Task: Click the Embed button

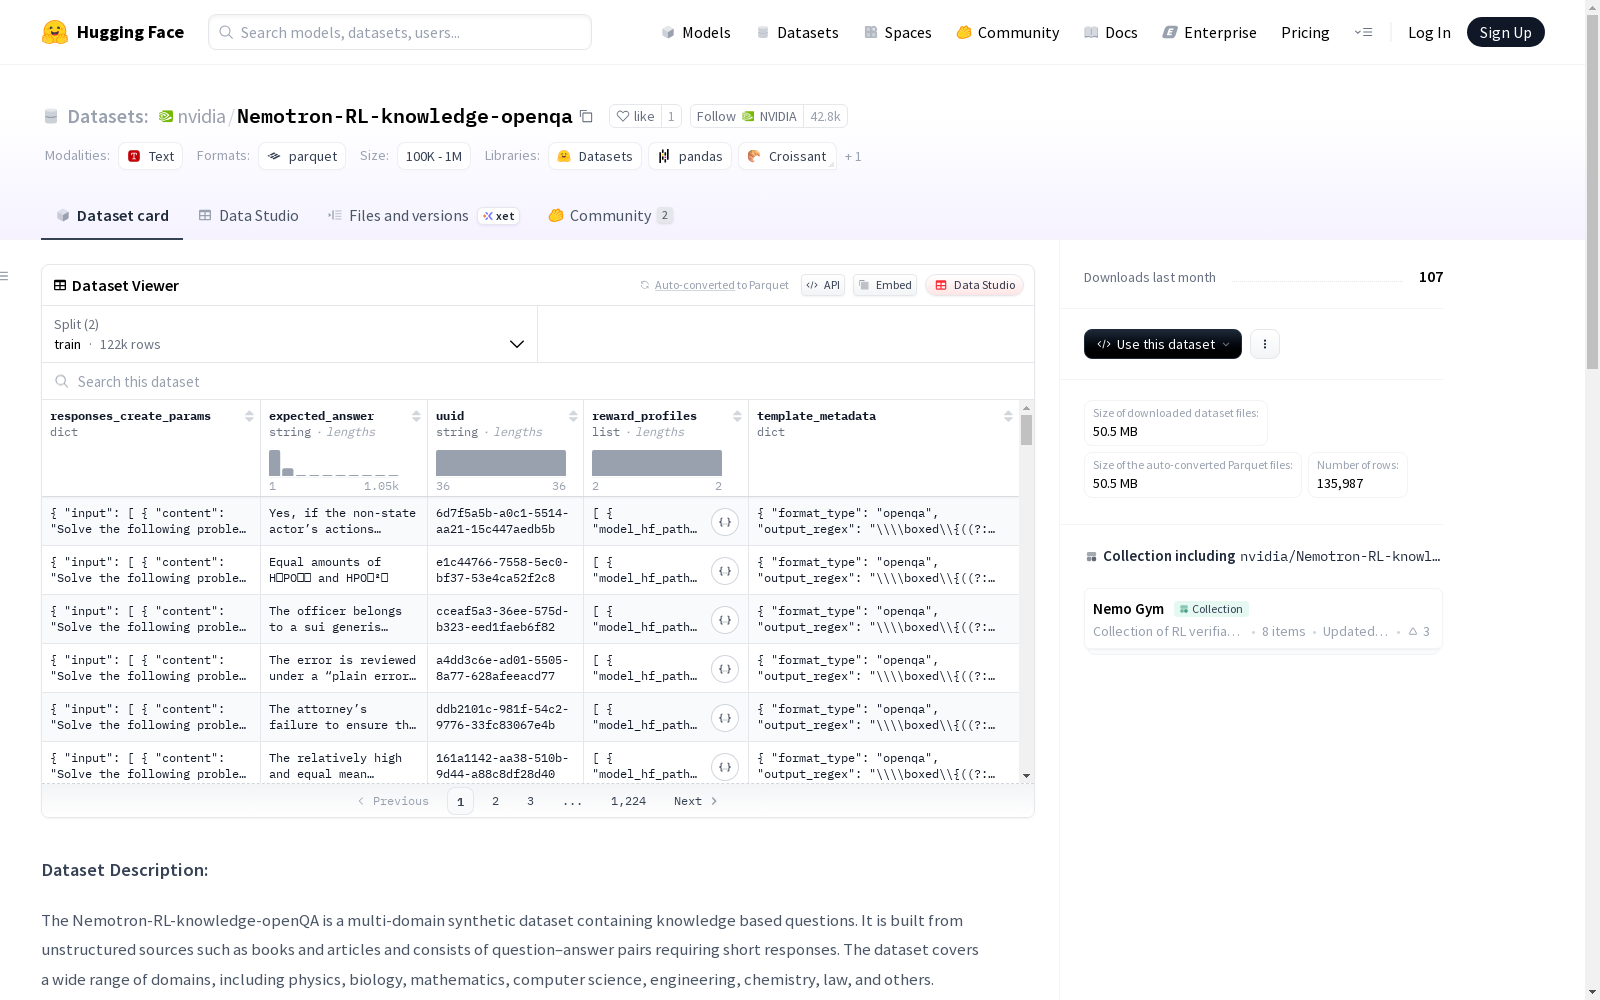Action: [x=885, y=285]
